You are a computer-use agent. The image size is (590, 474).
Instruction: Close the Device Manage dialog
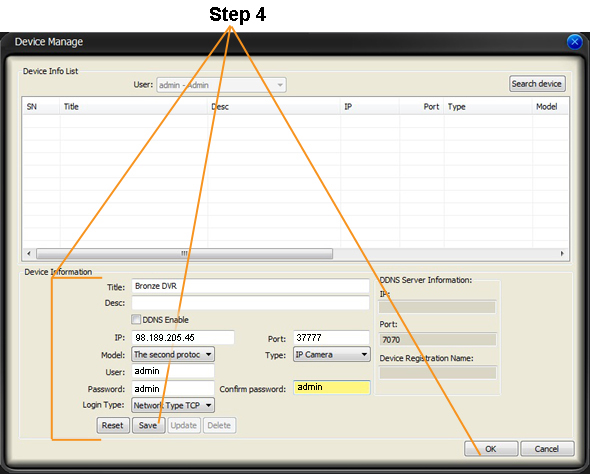point(574,42)
